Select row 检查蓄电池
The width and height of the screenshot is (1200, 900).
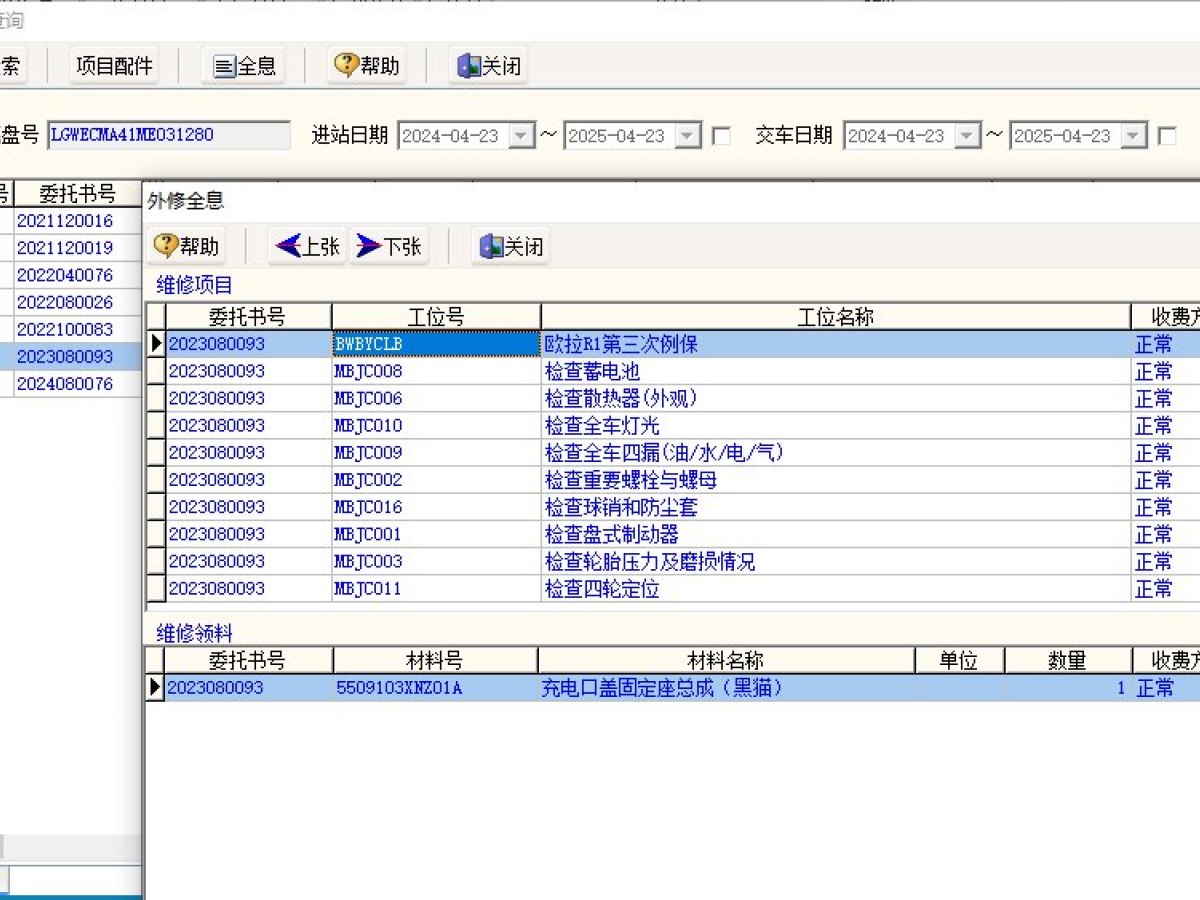(836, 371)
